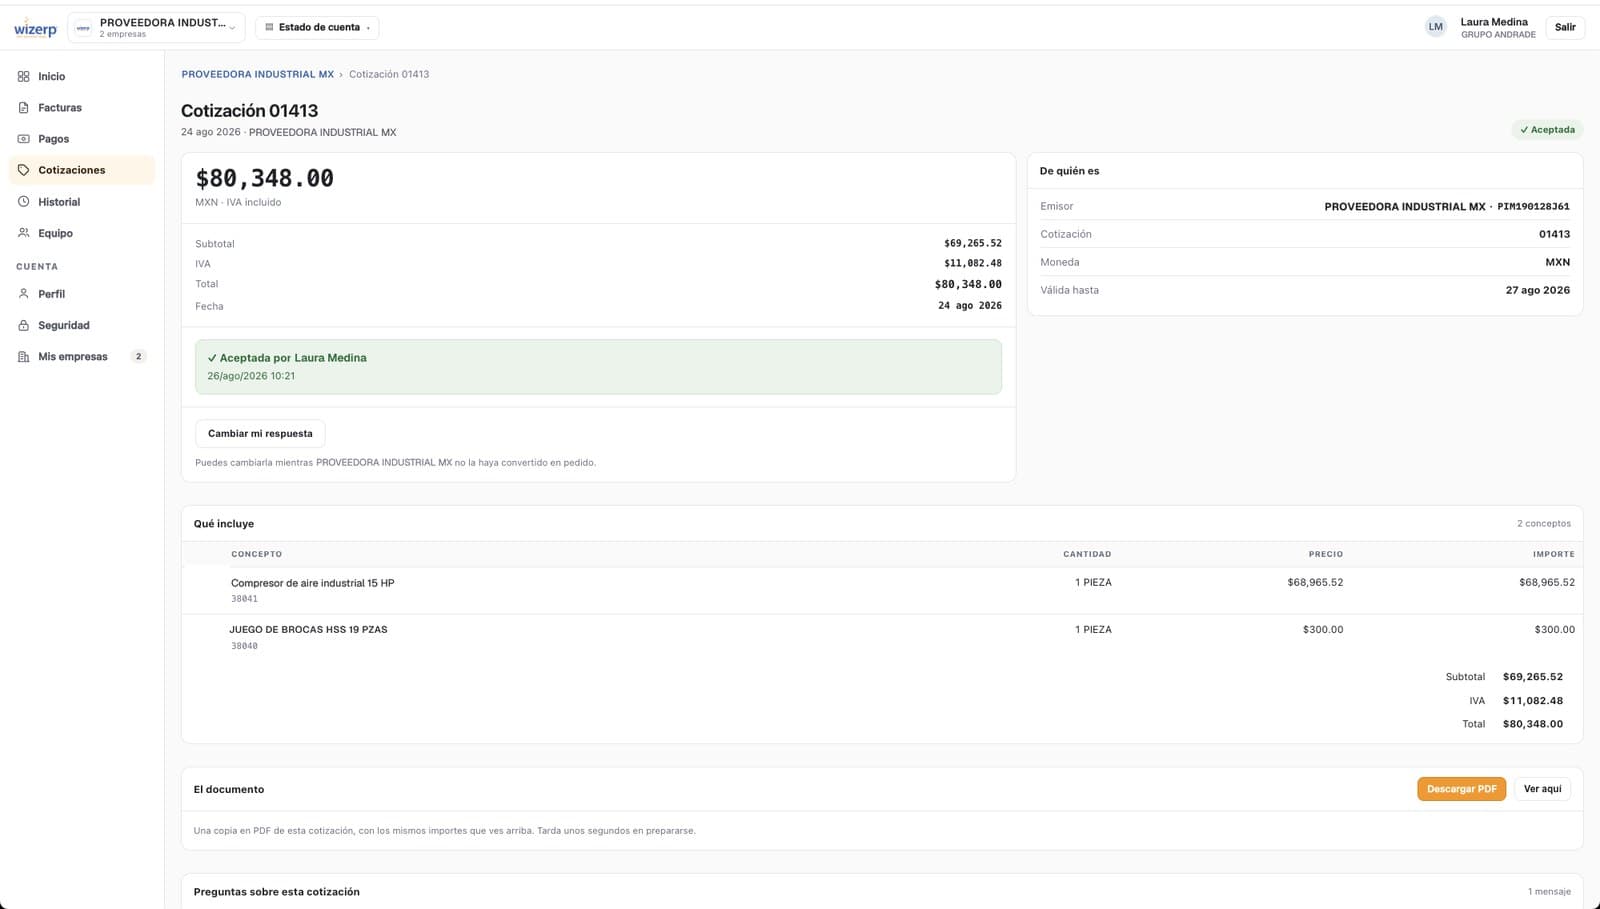Click the Salir button

click(1565, 27)
